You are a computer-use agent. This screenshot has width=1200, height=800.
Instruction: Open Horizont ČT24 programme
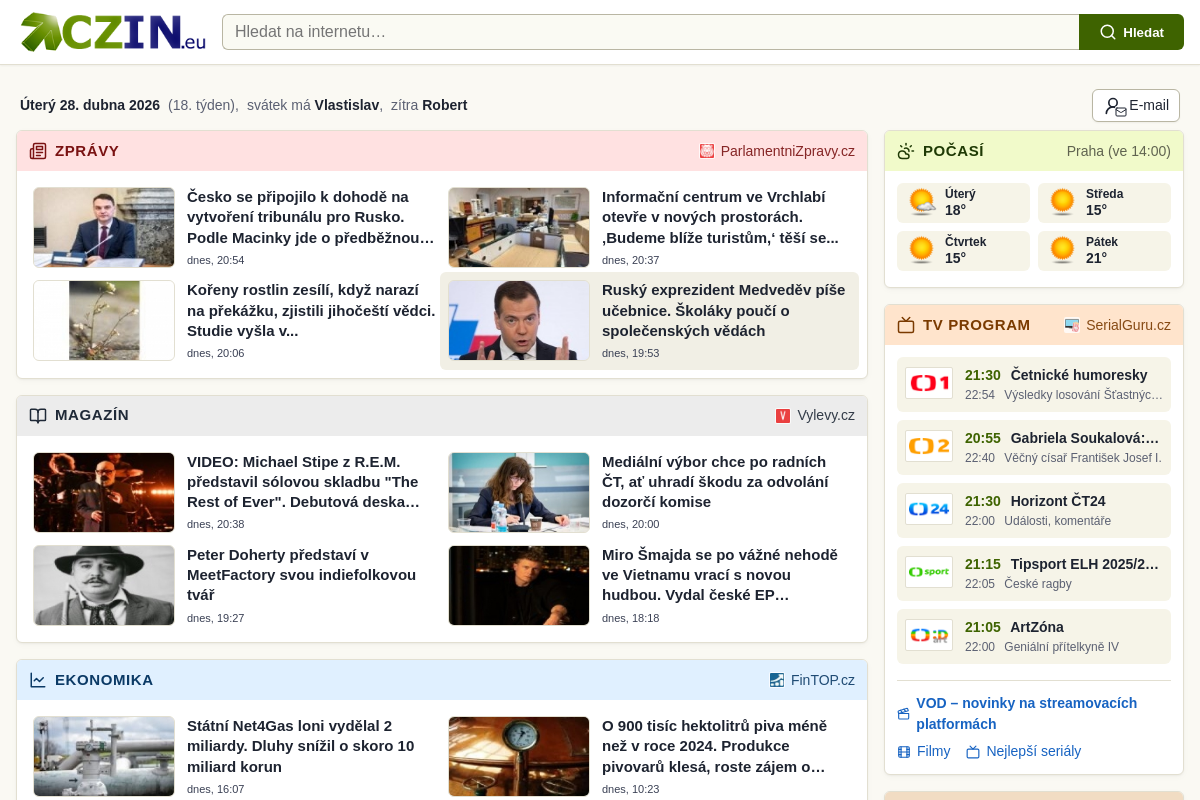tap(1058, 501)
